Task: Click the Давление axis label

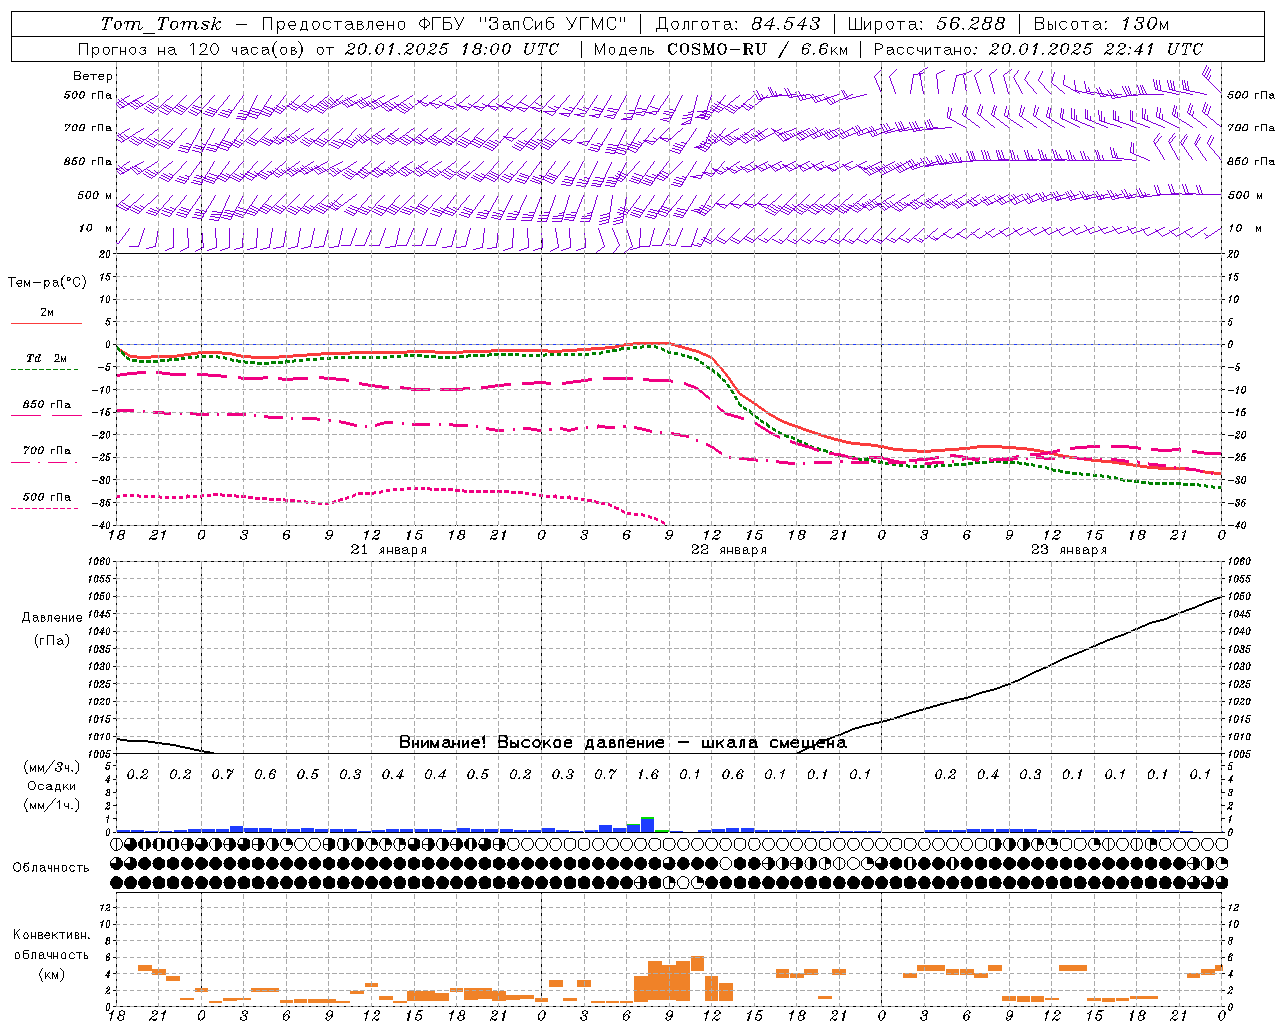Action: [x=51, y=618]
